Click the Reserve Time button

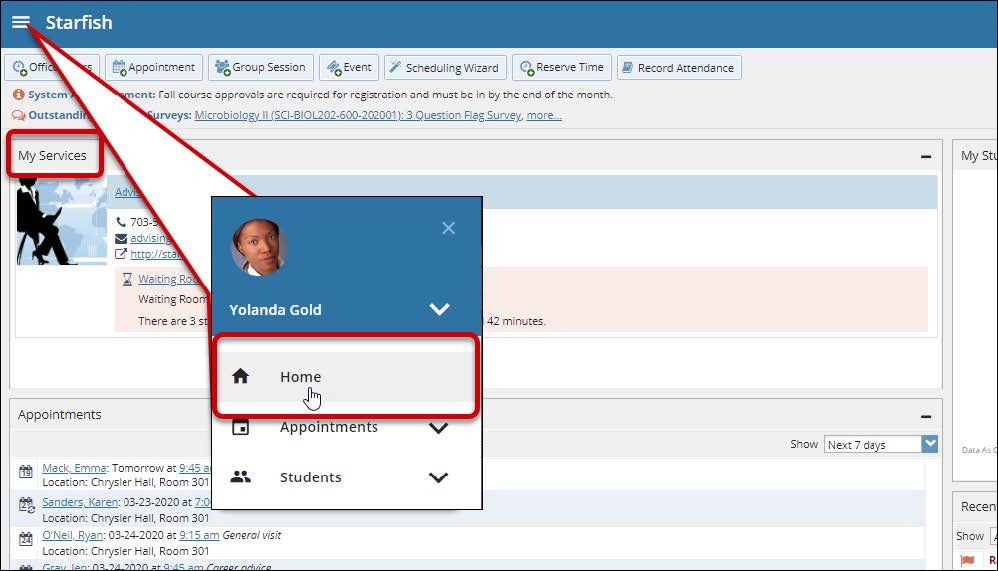[x=561, y=68]
